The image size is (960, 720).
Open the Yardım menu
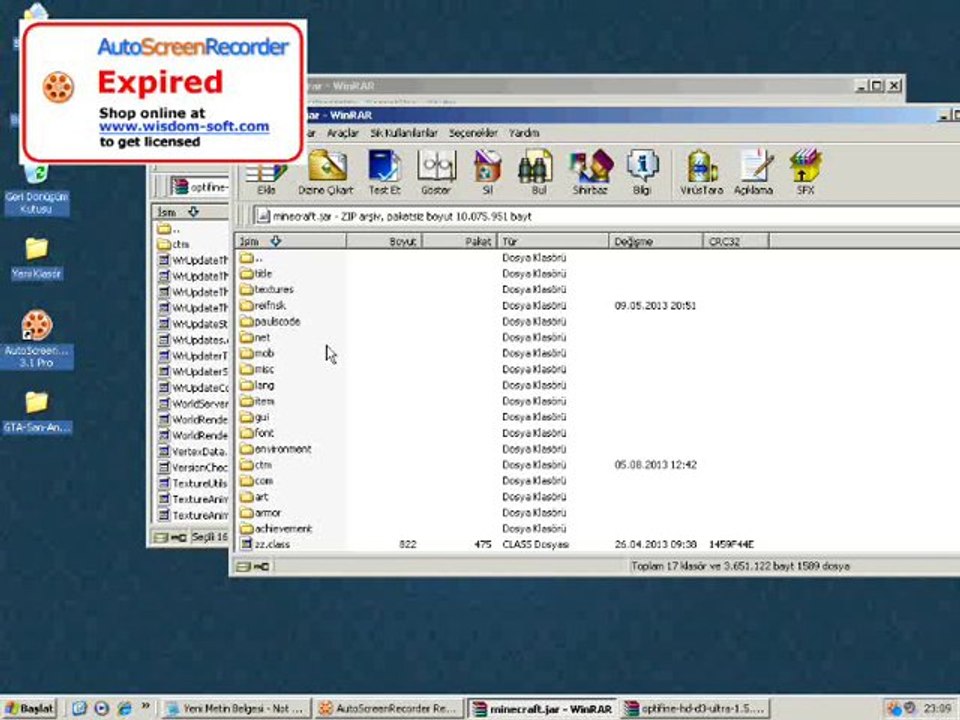click(524, 133)
